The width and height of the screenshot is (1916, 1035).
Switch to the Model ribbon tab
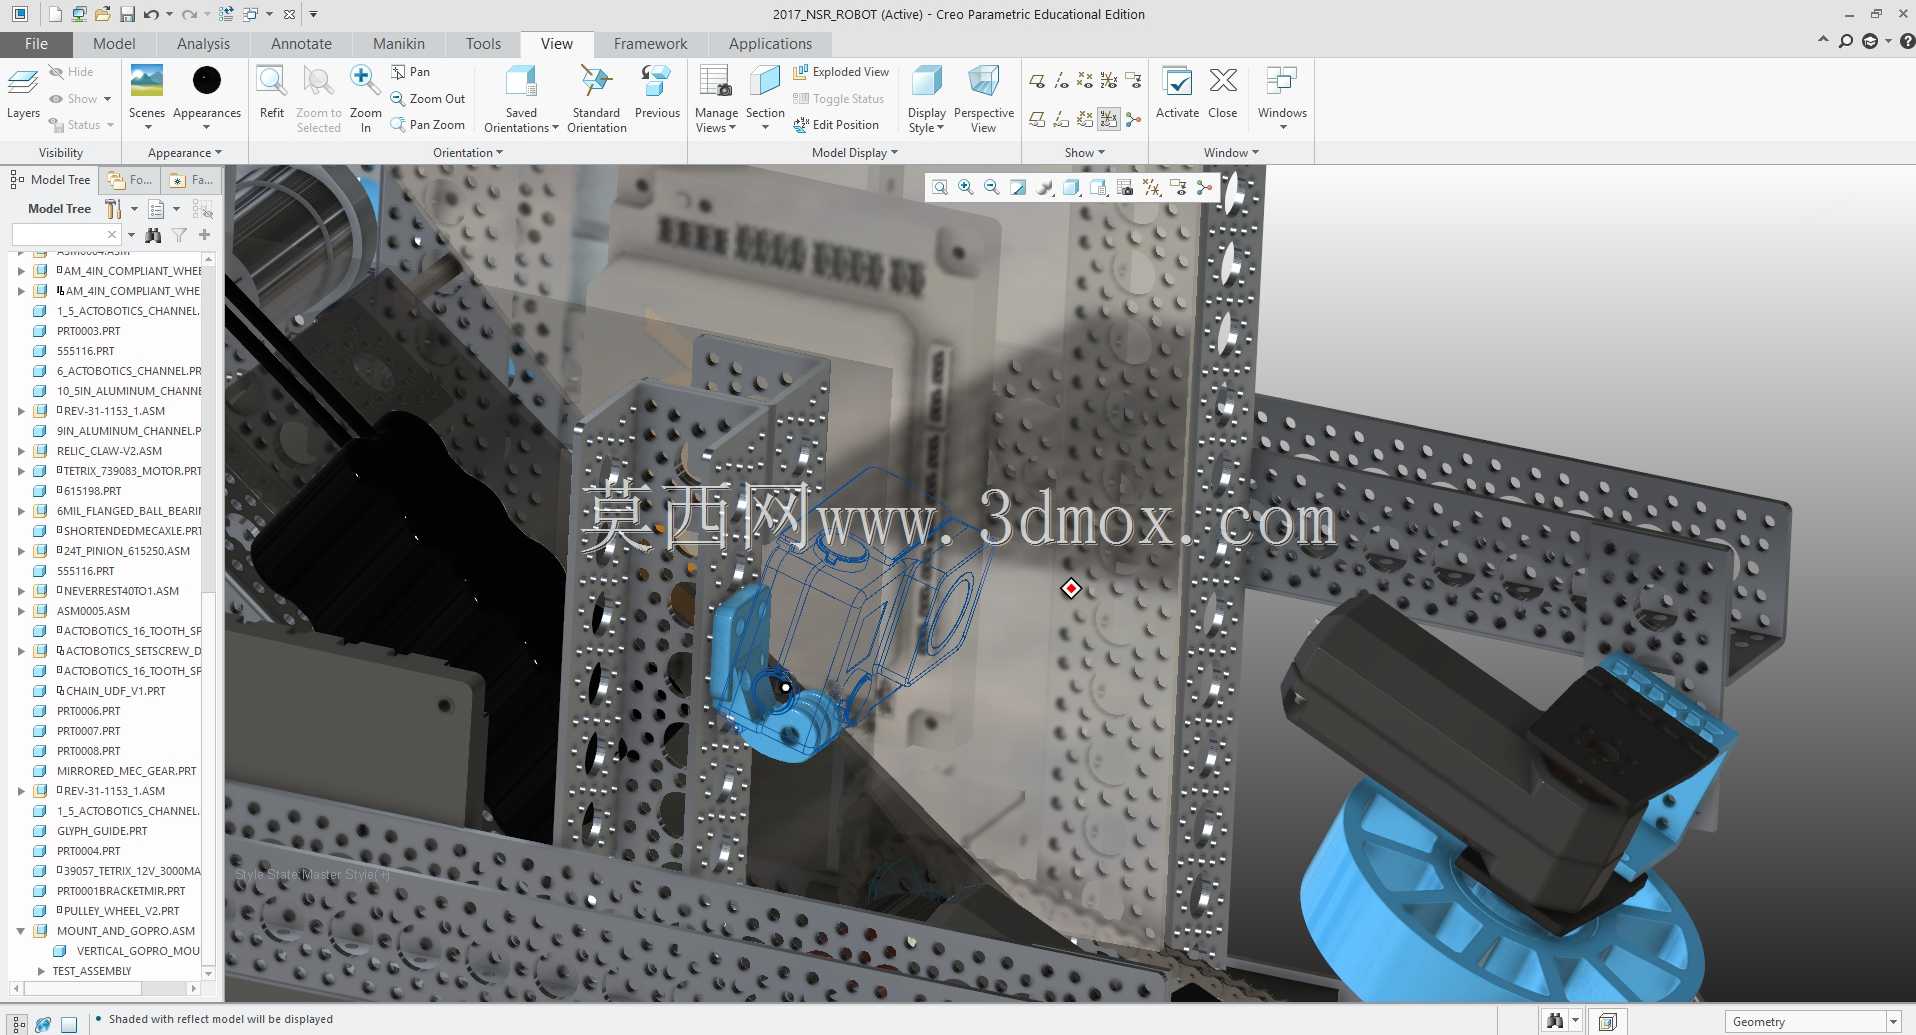[x=114, y=44]
